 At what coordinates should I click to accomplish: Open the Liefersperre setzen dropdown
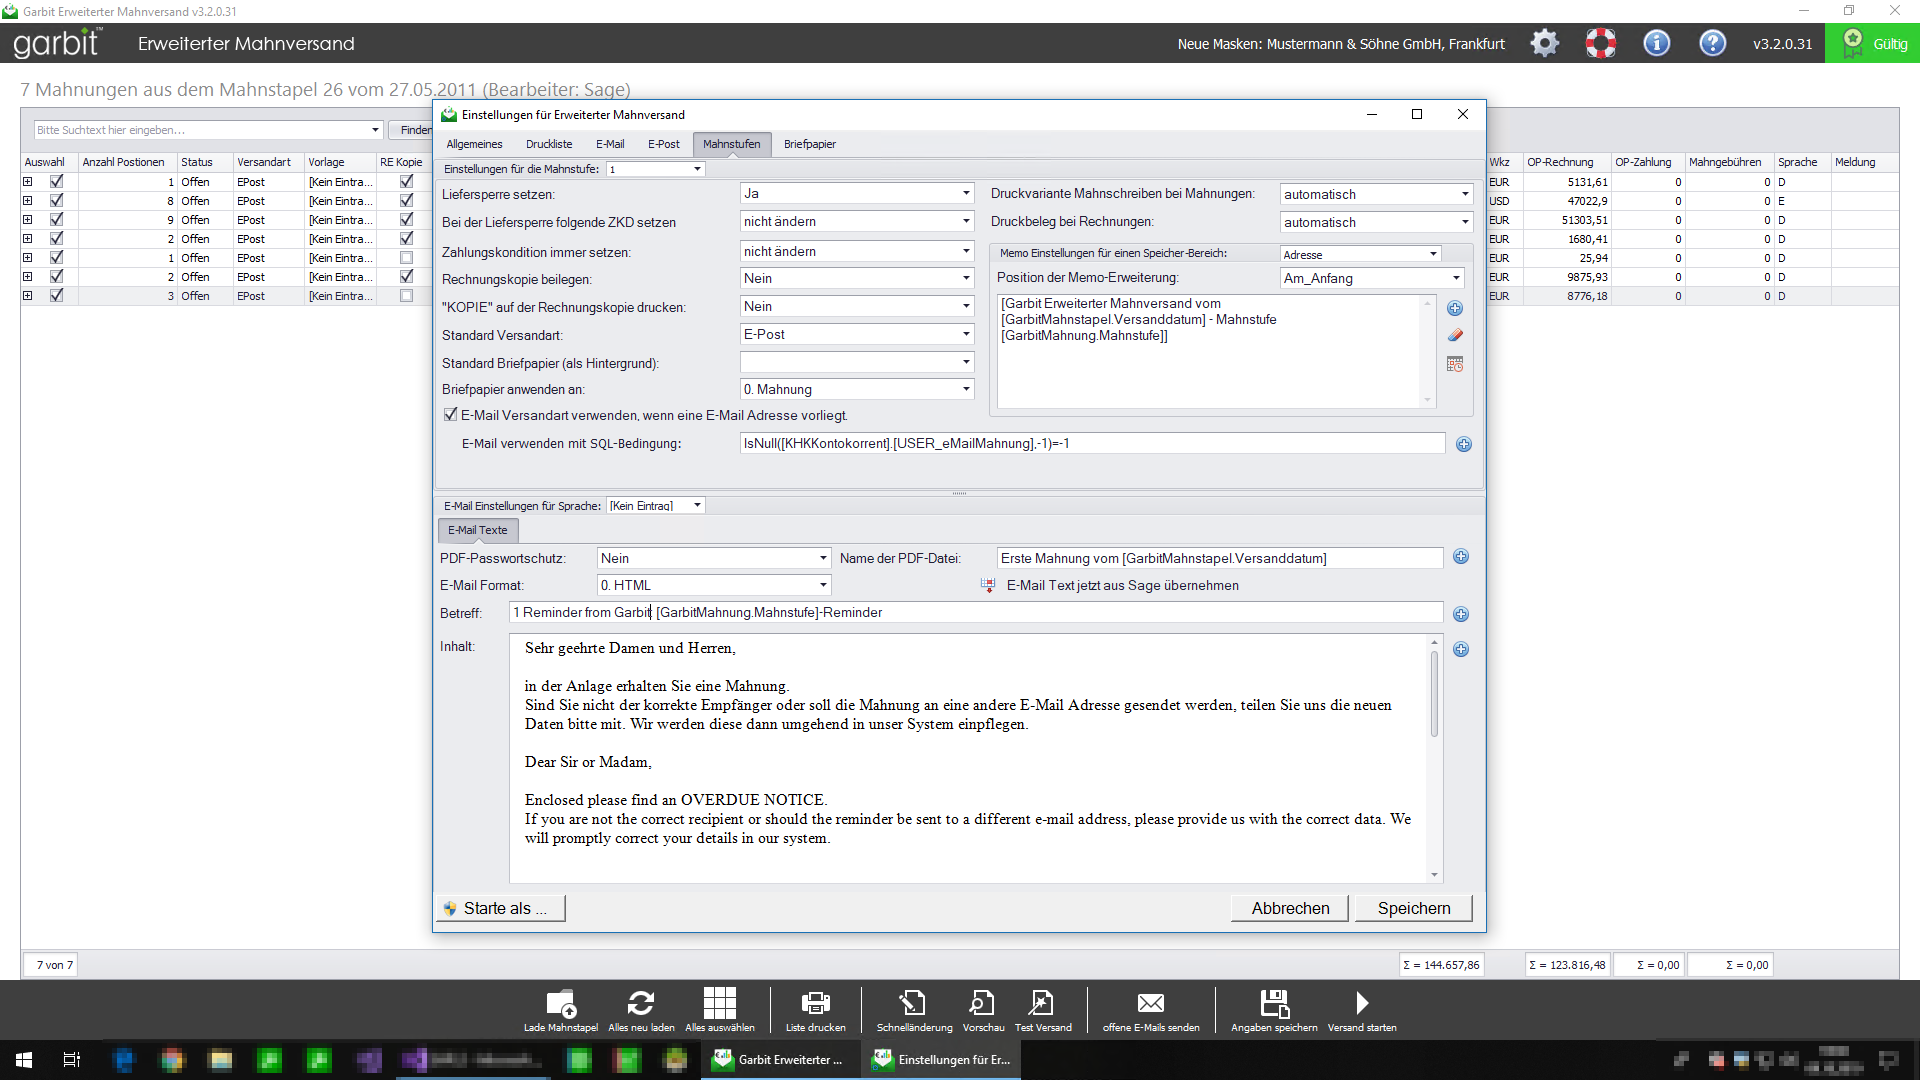coord(965,193)
